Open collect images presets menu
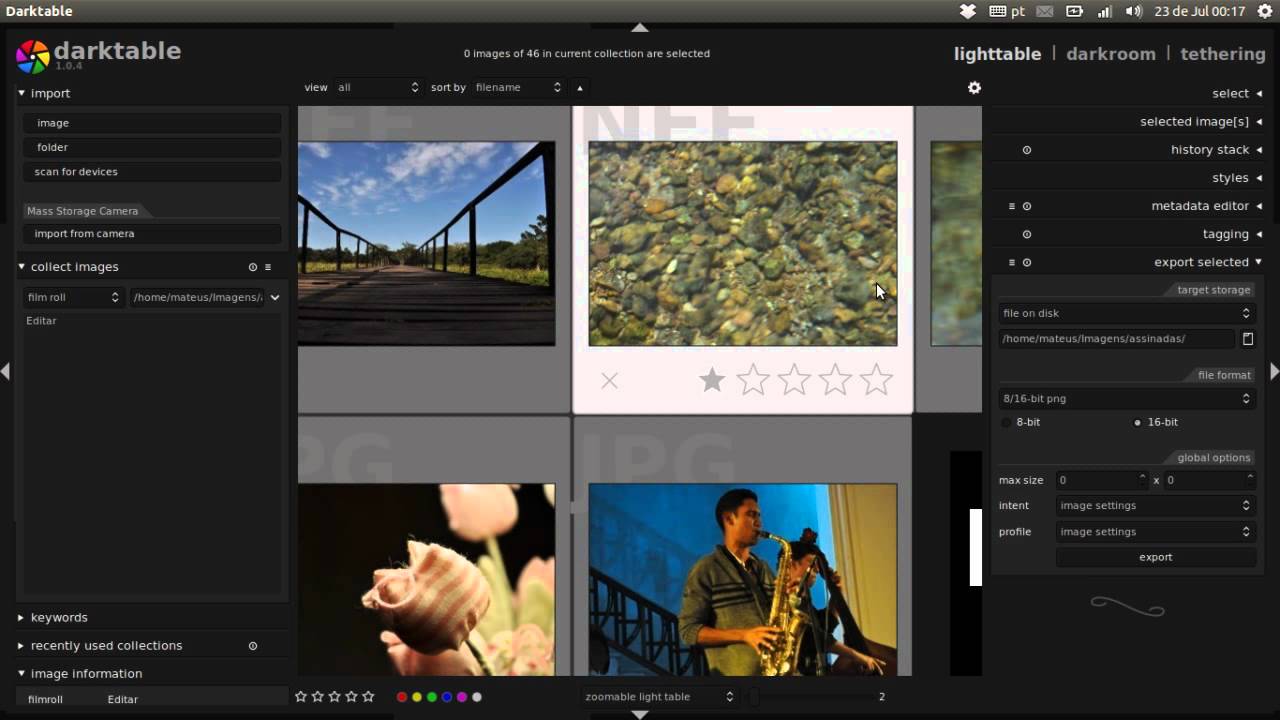This screenshot has width=1280, height=720. click(268, 267)
